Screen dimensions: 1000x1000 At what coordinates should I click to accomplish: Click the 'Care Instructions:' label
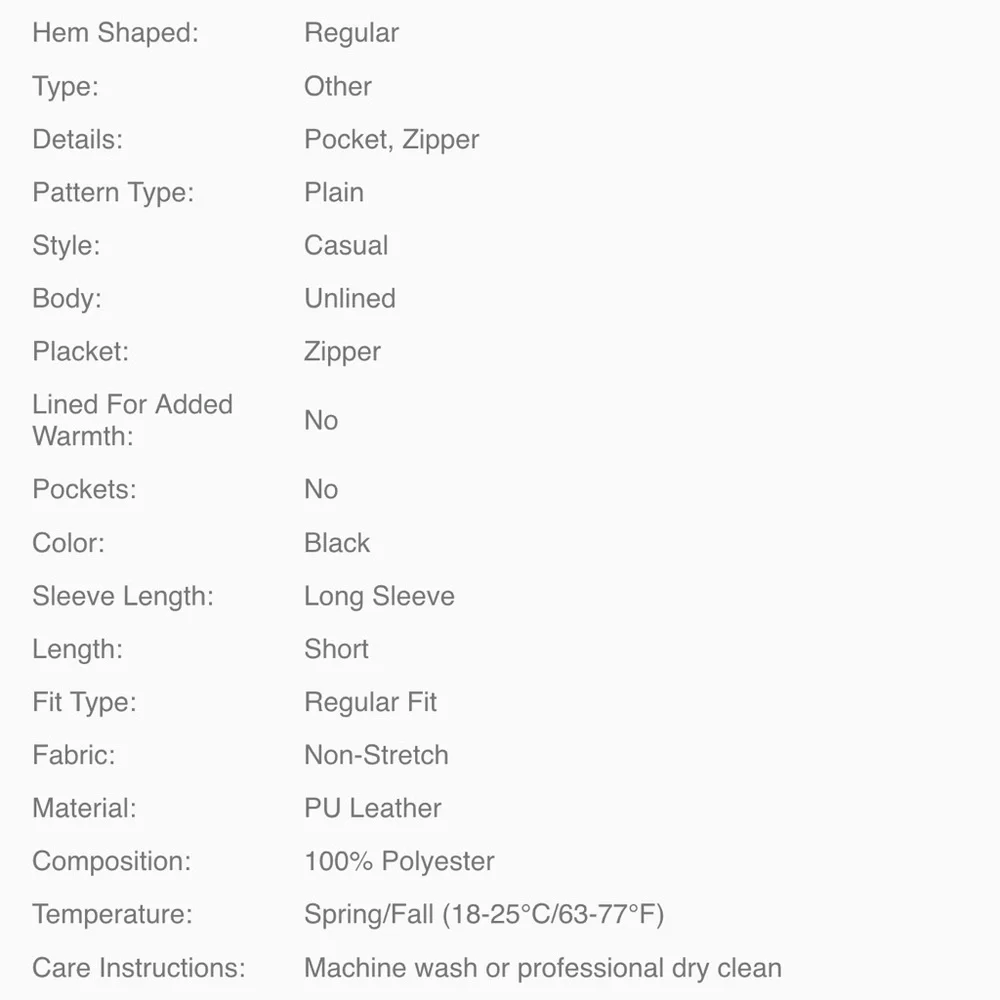tap(138, 968)
